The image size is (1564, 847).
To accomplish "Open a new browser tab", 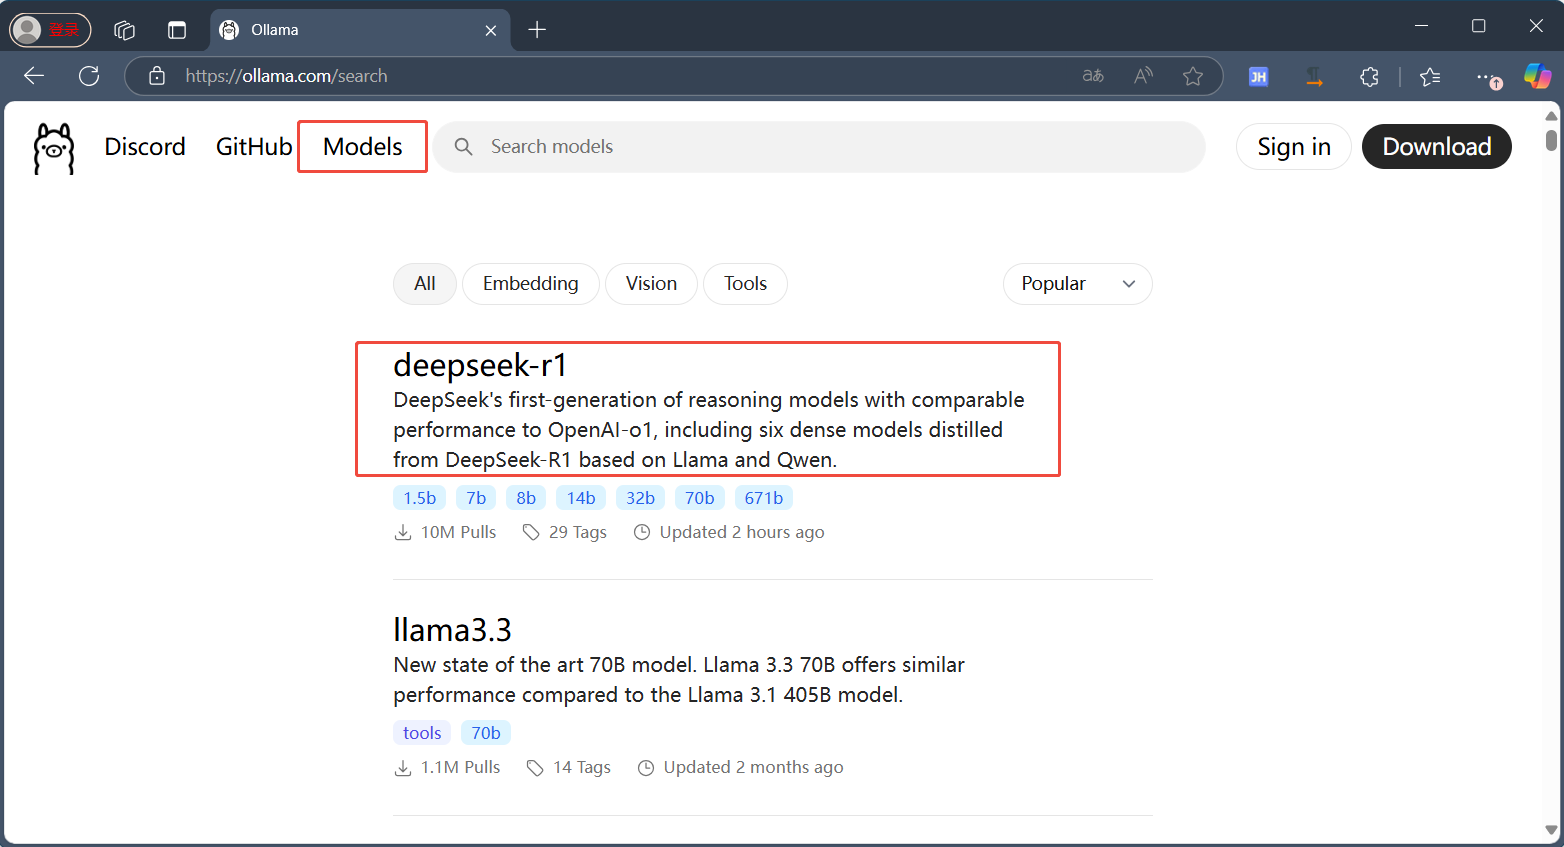I will point(537,30).
